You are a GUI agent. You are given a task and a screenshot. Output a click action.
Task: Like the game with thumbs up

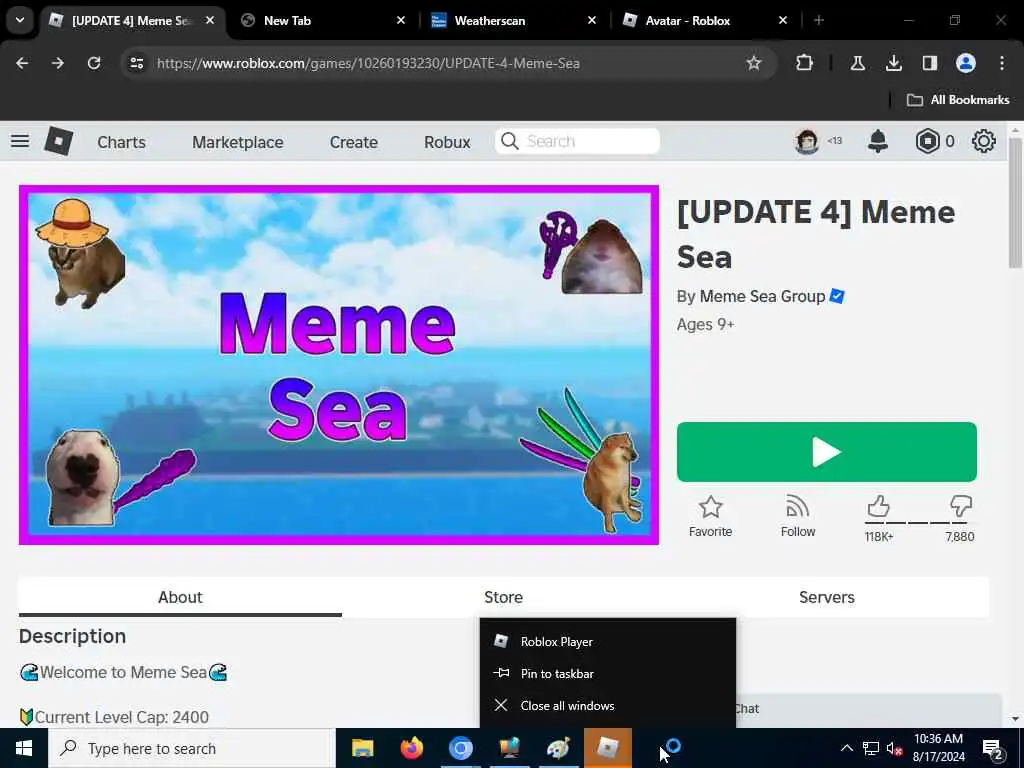coord(879,507)
